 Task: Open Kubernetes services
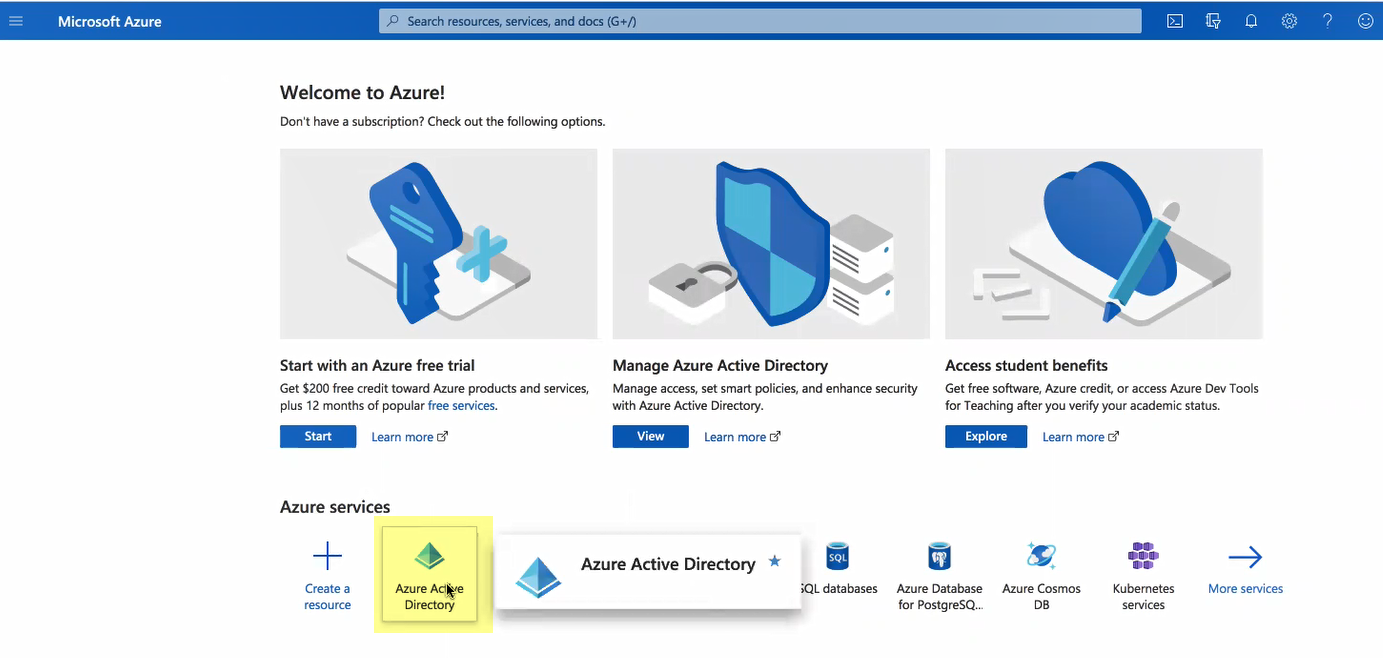(1143, 574)
